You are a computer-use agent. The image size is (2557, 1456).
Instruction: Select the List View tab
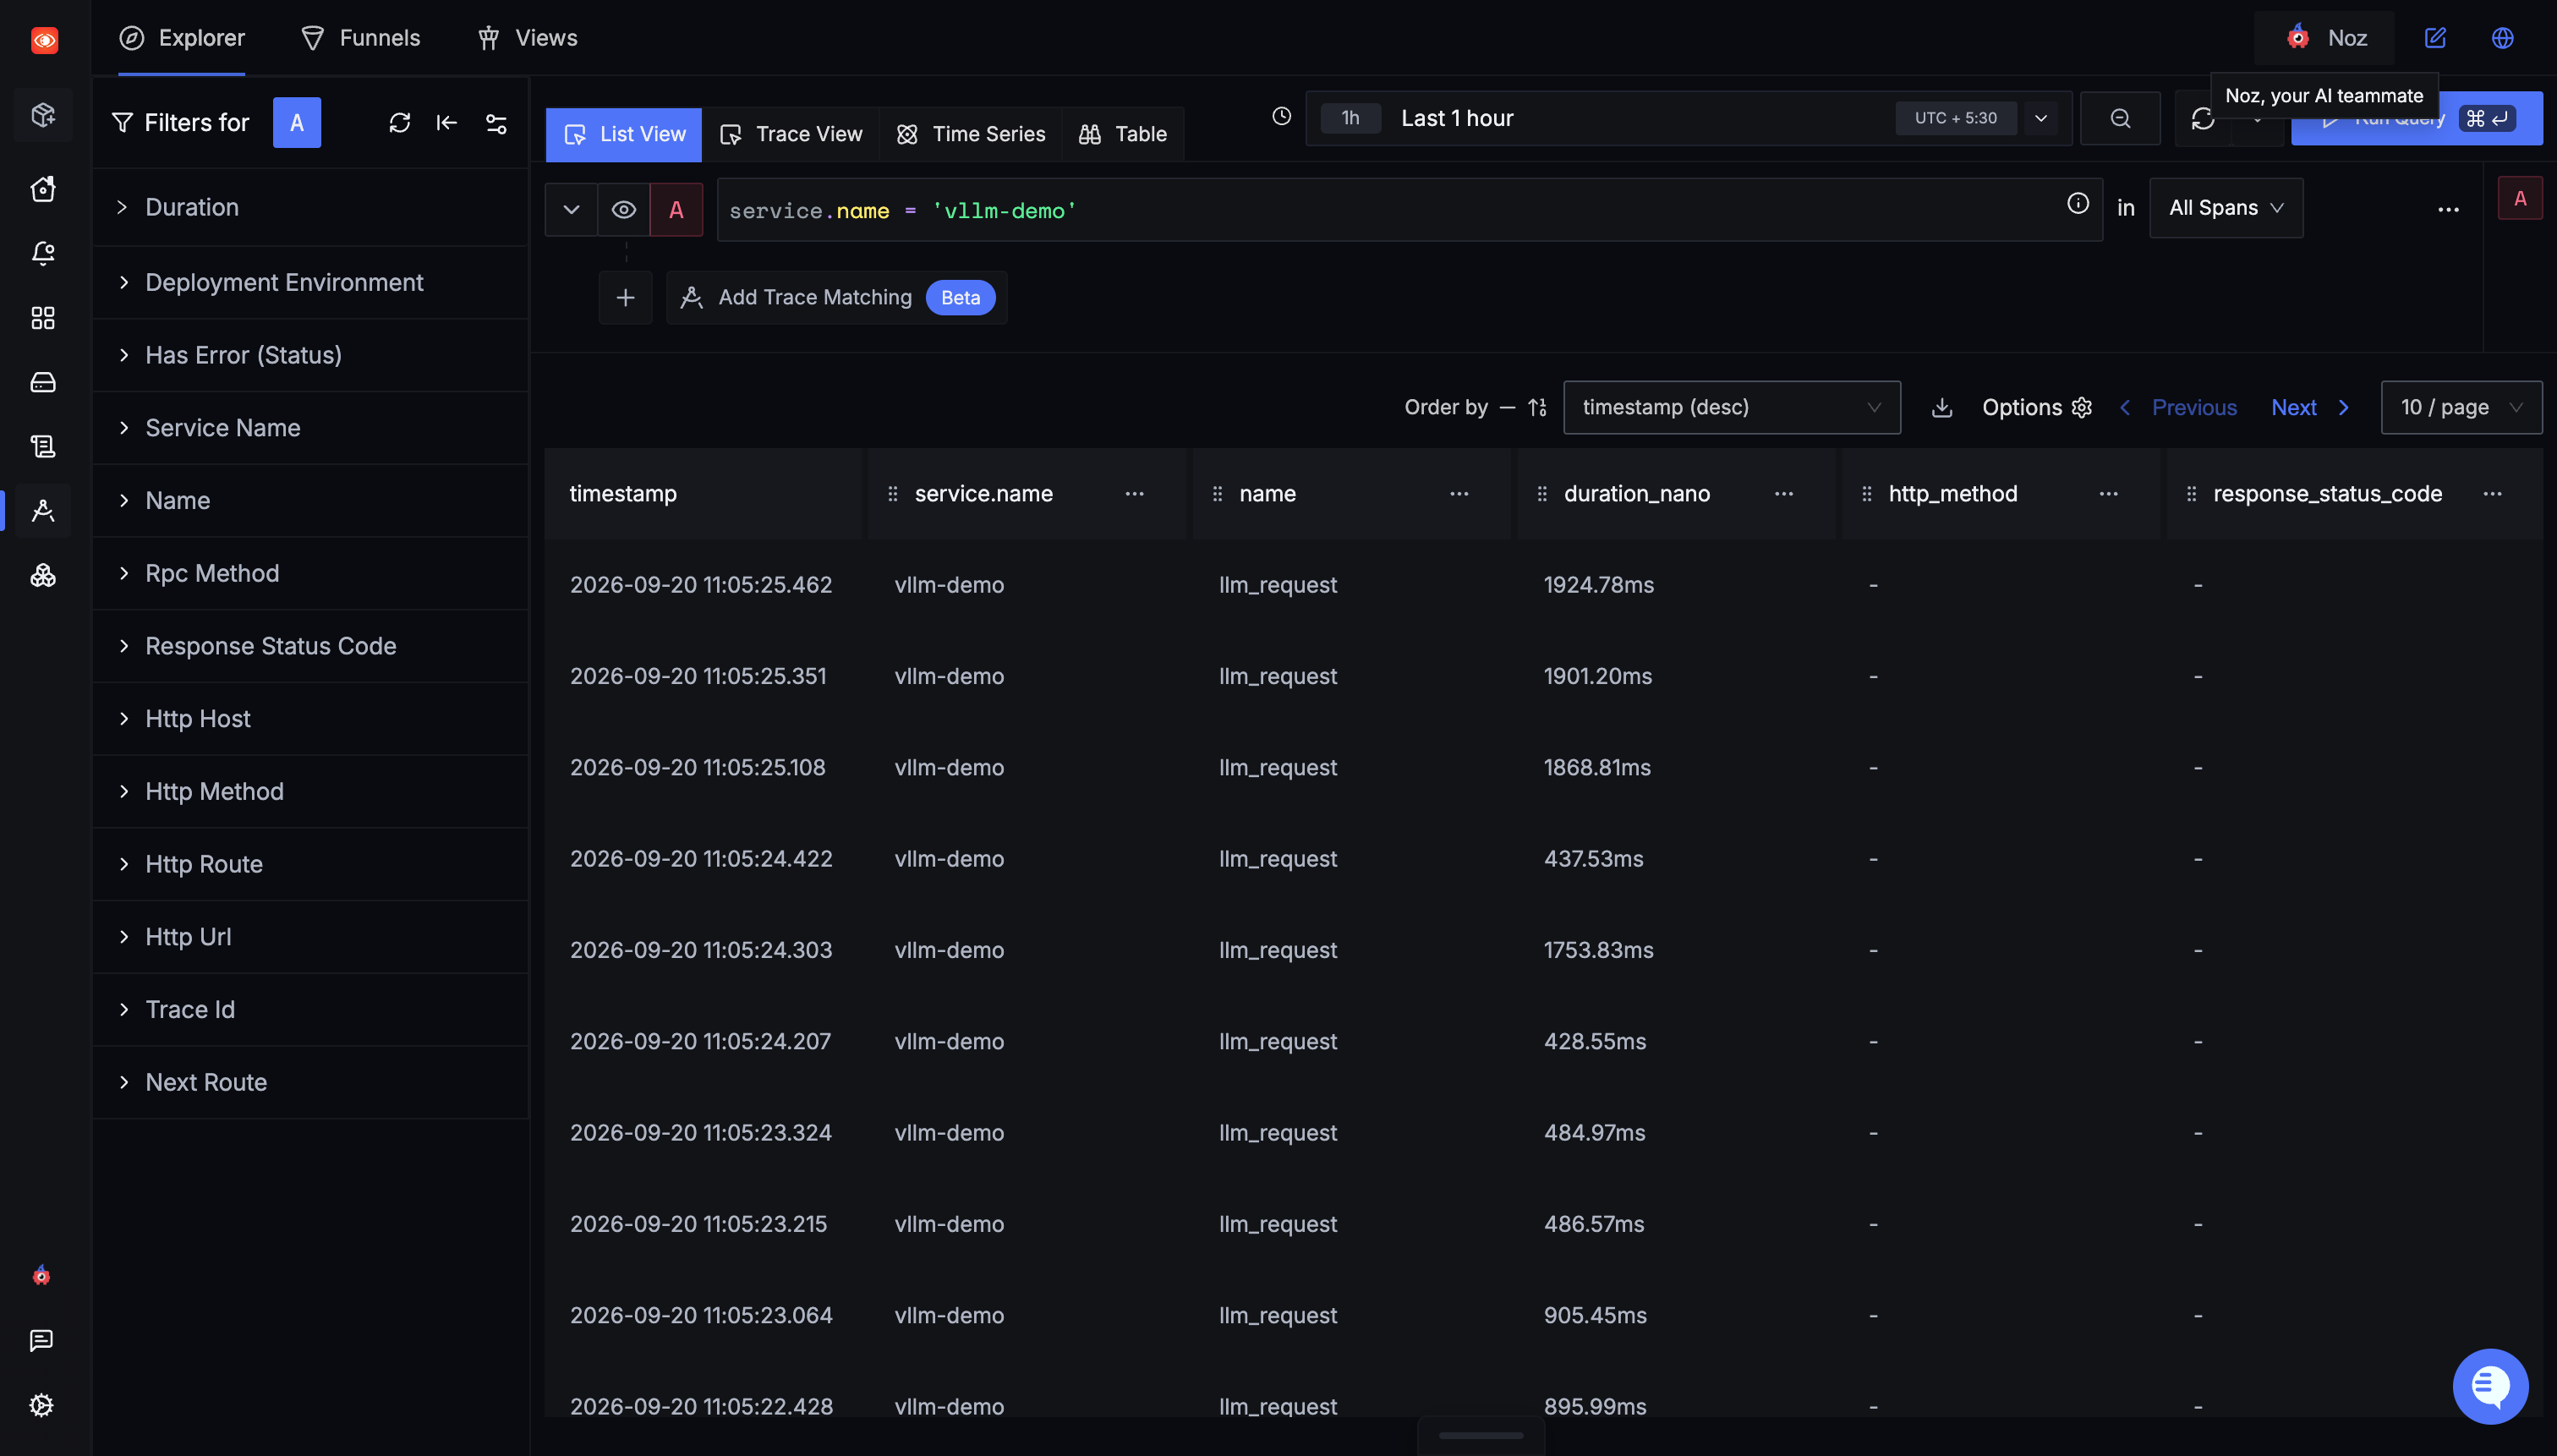tap(624, 134)
